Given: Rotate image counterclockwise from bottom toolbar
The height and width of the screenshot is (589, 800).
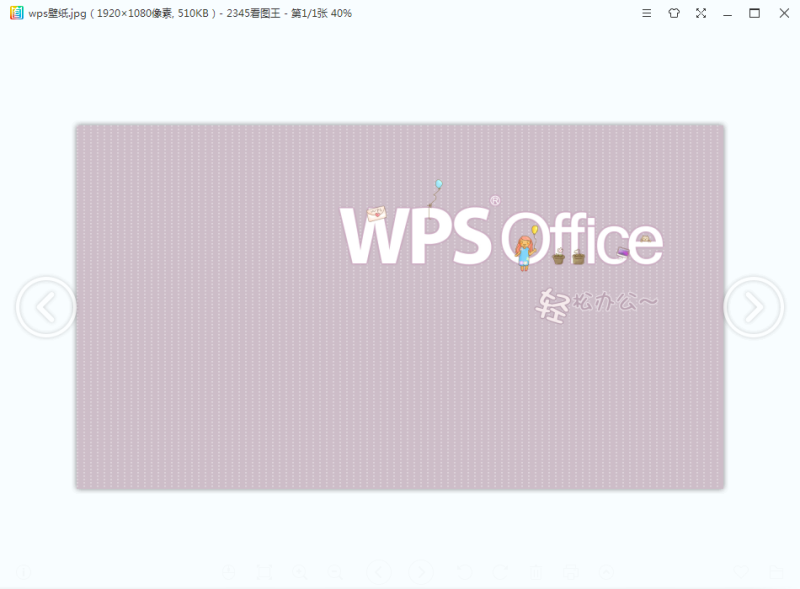Looking at the screenshot, I should tap(464, 572).
